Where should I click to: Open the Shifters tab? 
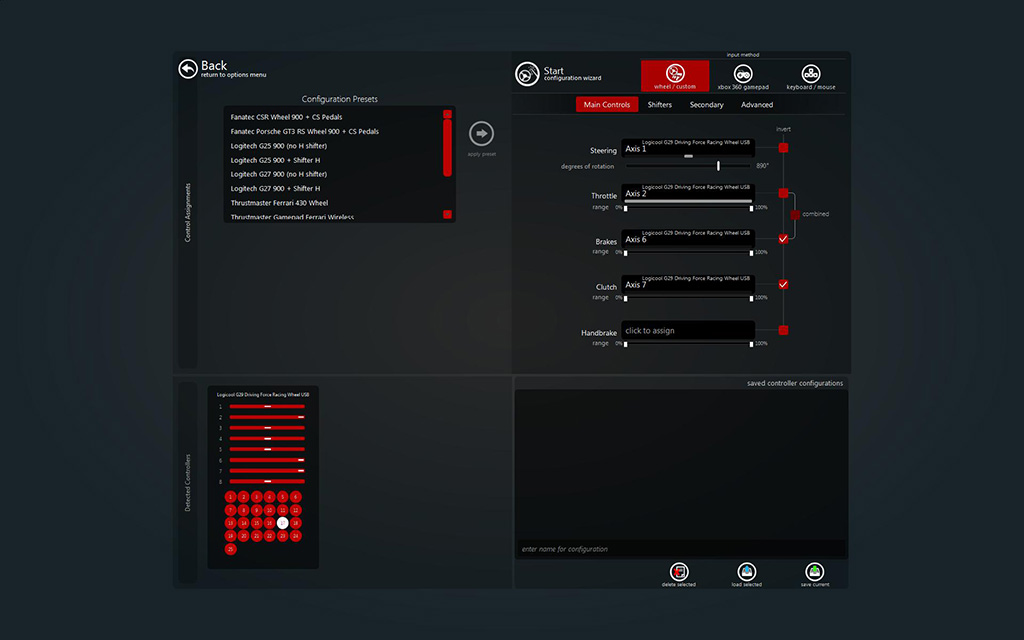[x=659, y=105]
